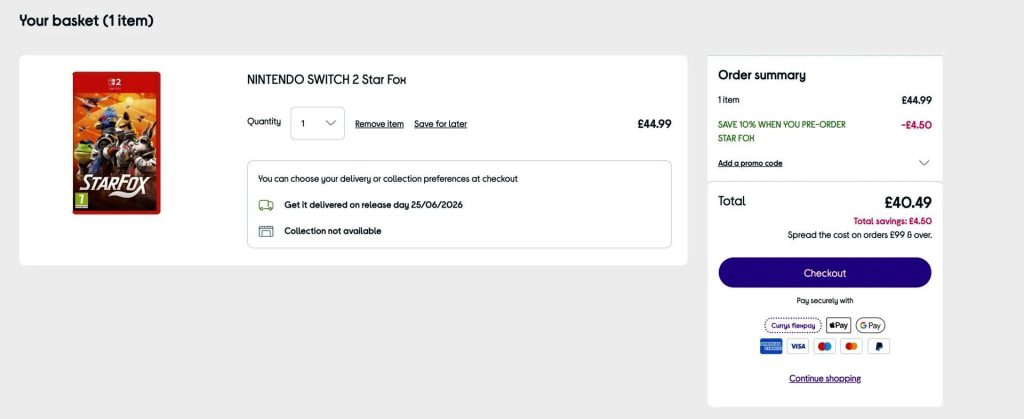Click Add a promo code link
This screenshot has width=1024, height=419.
750,163
